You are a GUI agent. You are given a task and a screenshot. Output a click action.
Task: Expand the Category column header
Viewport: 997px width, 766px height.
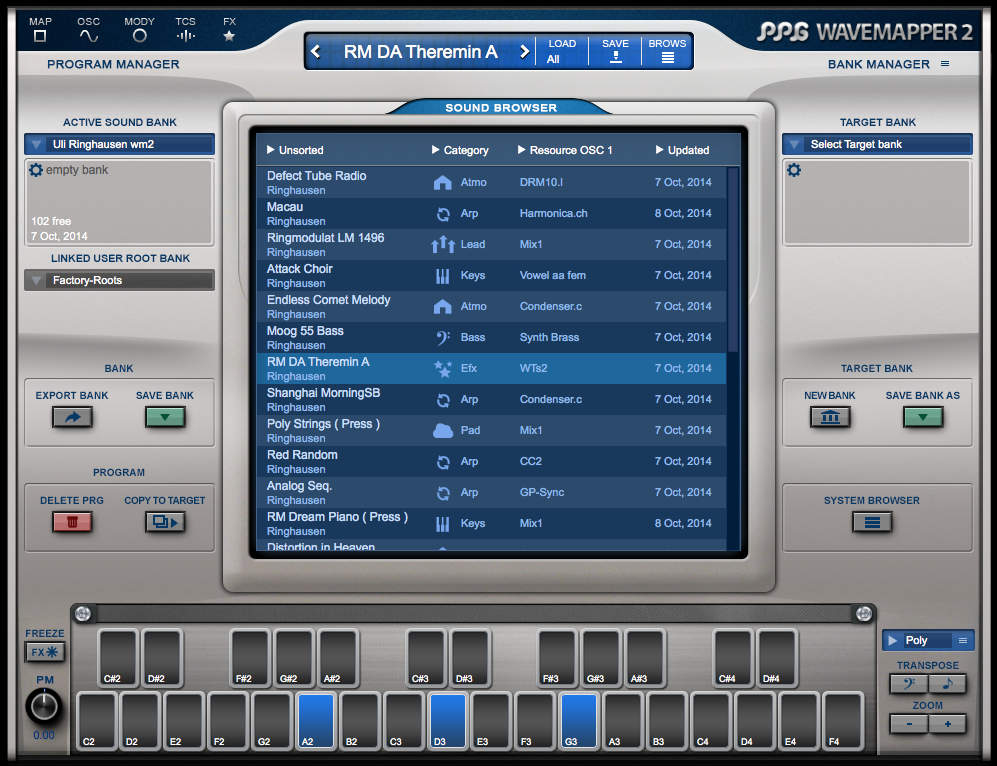(x=460, y=150)
